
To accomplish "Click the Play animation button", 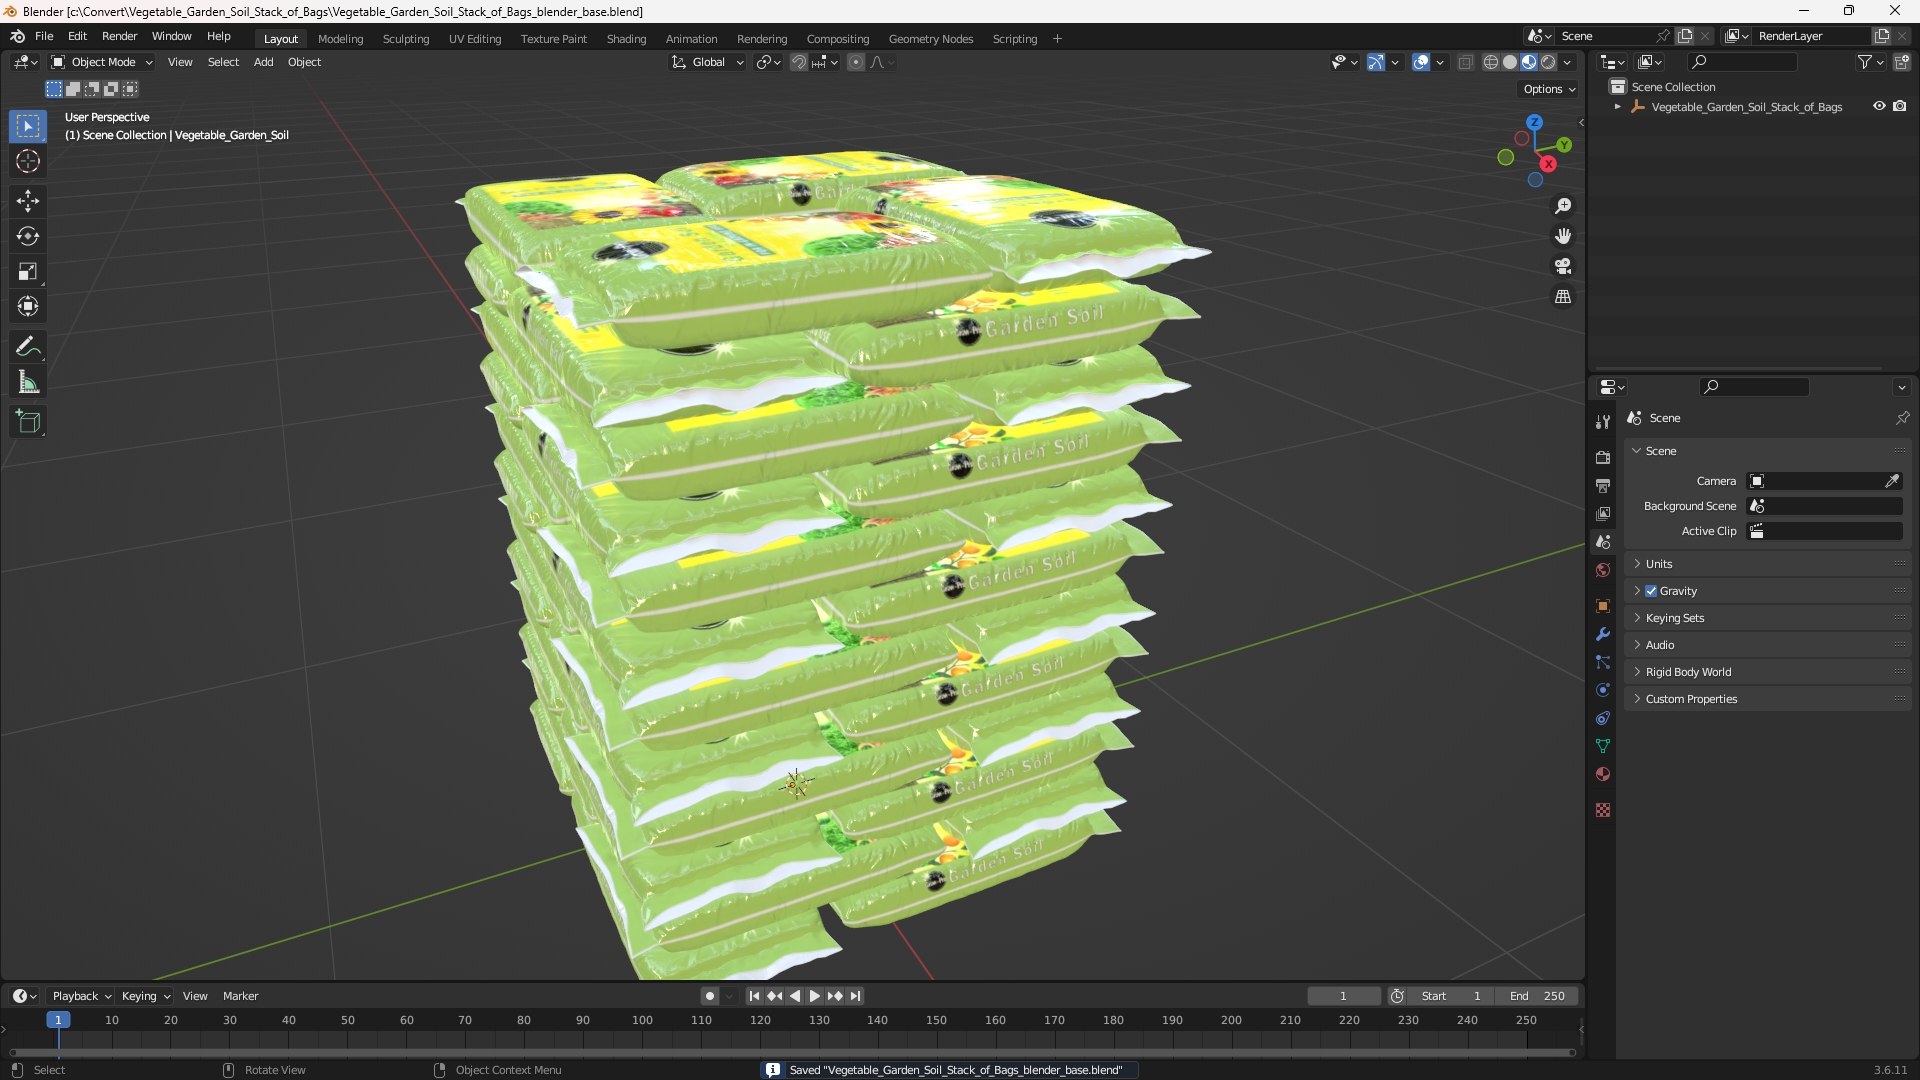I will coord(815,996).
